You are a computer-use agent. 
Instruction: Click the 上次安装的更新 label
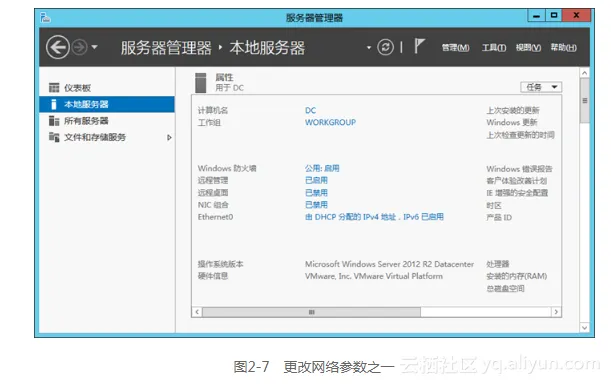coord(513,111)
